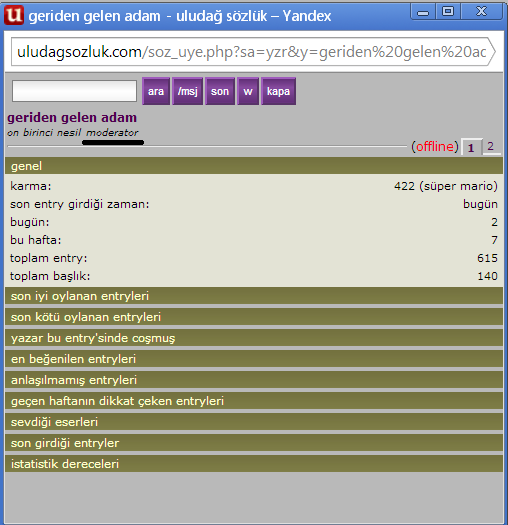The width and height of the screenshot is (508, 525).
Task: Click the 'ara' search button
Action: tap(156, 91)
